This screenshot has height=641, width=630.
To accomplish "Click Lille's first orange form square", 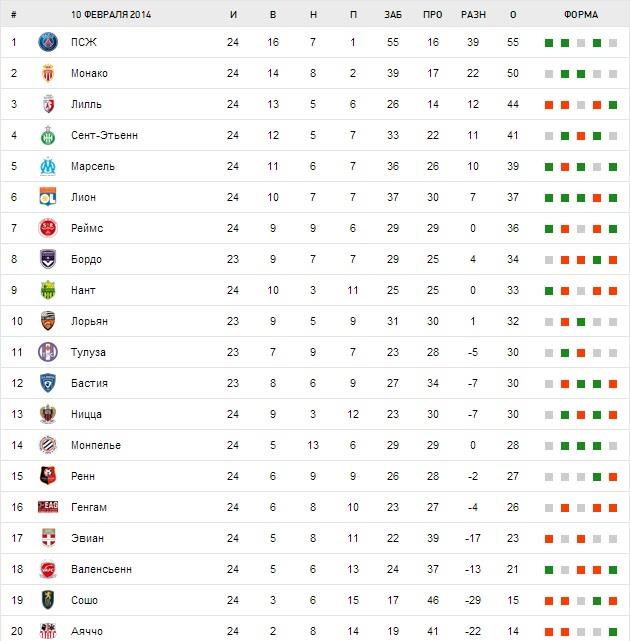I will tap(549, 105).
